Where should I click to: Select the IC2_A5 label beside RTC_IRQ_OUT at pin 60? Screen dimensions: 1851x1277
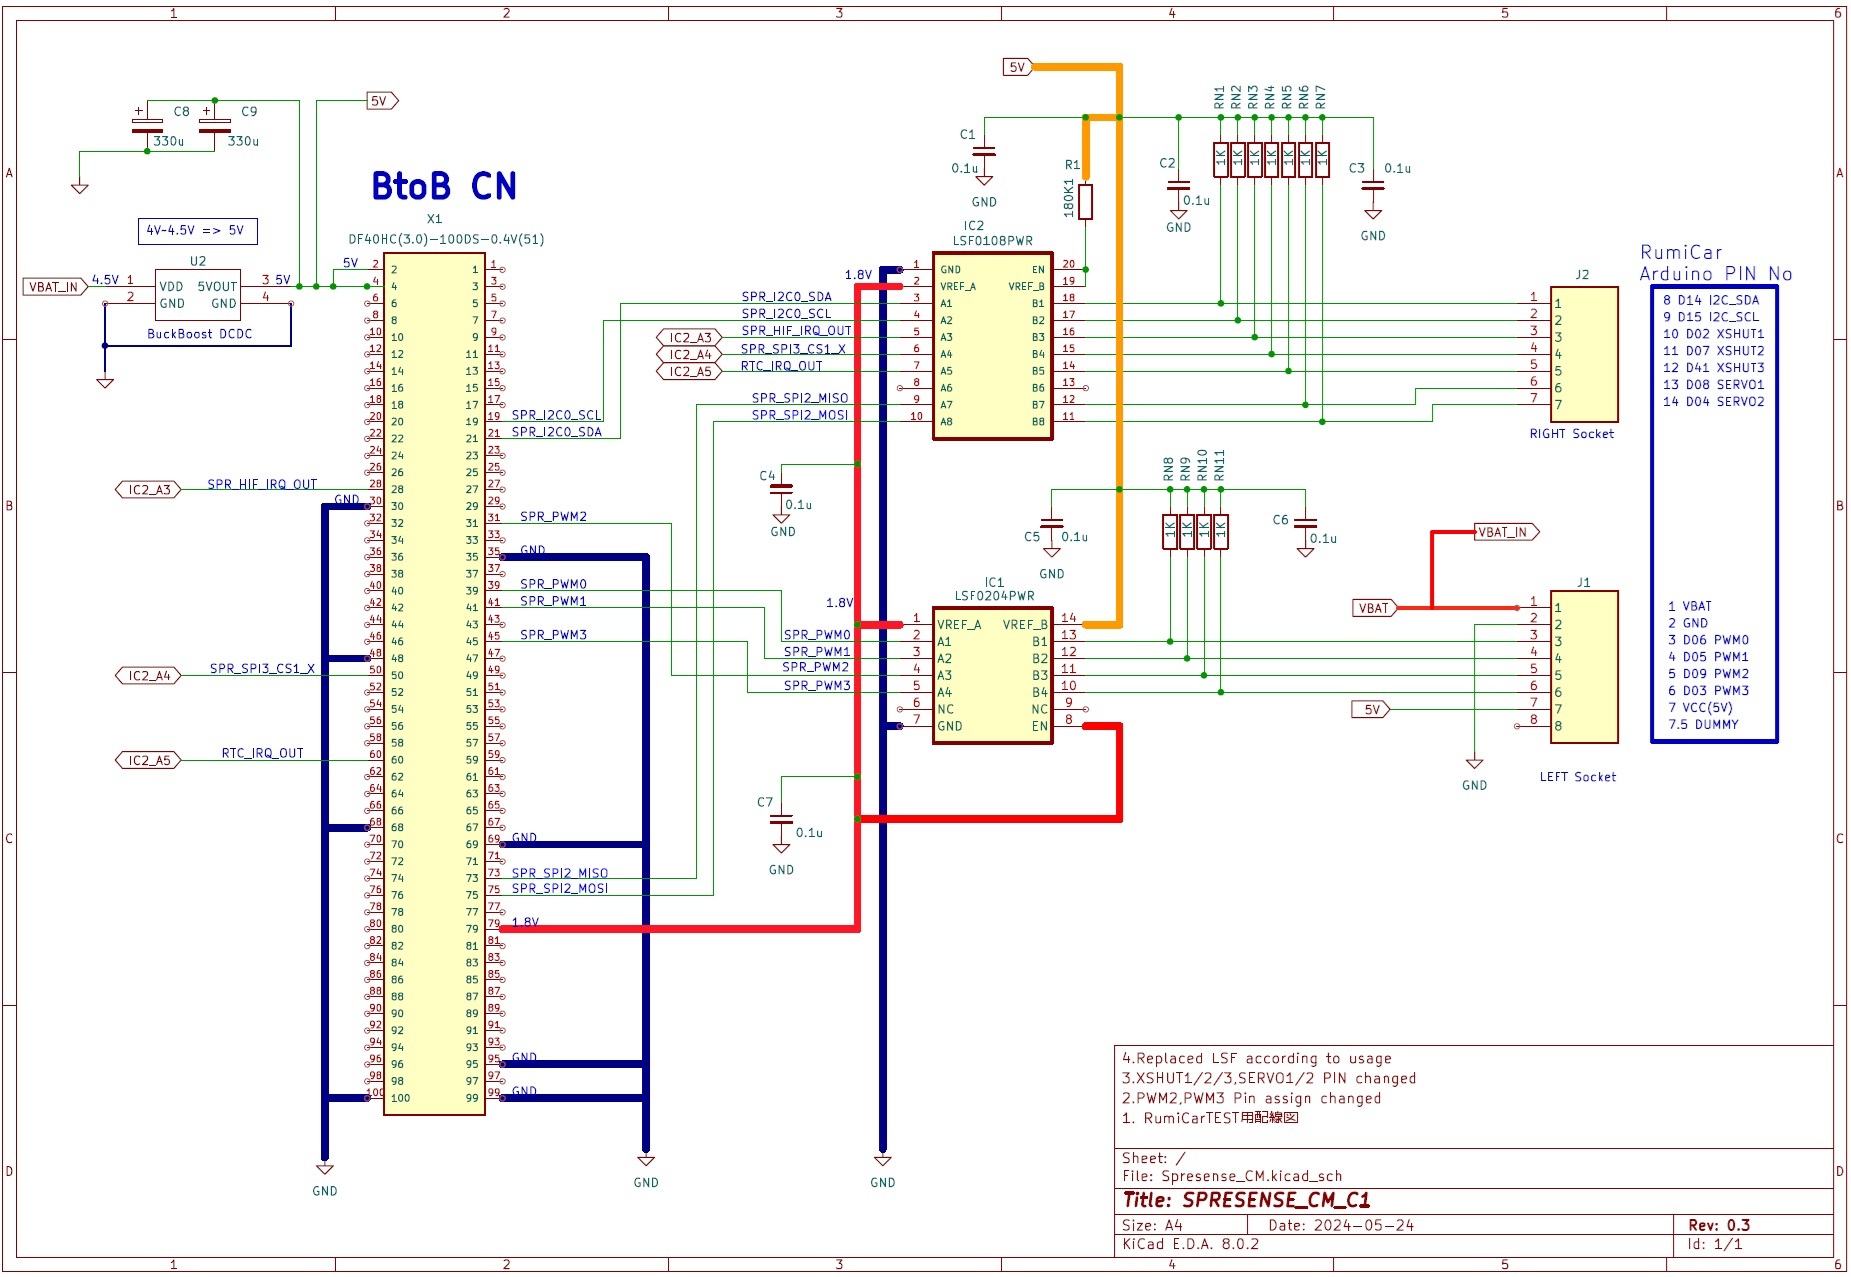click(149, 761)
